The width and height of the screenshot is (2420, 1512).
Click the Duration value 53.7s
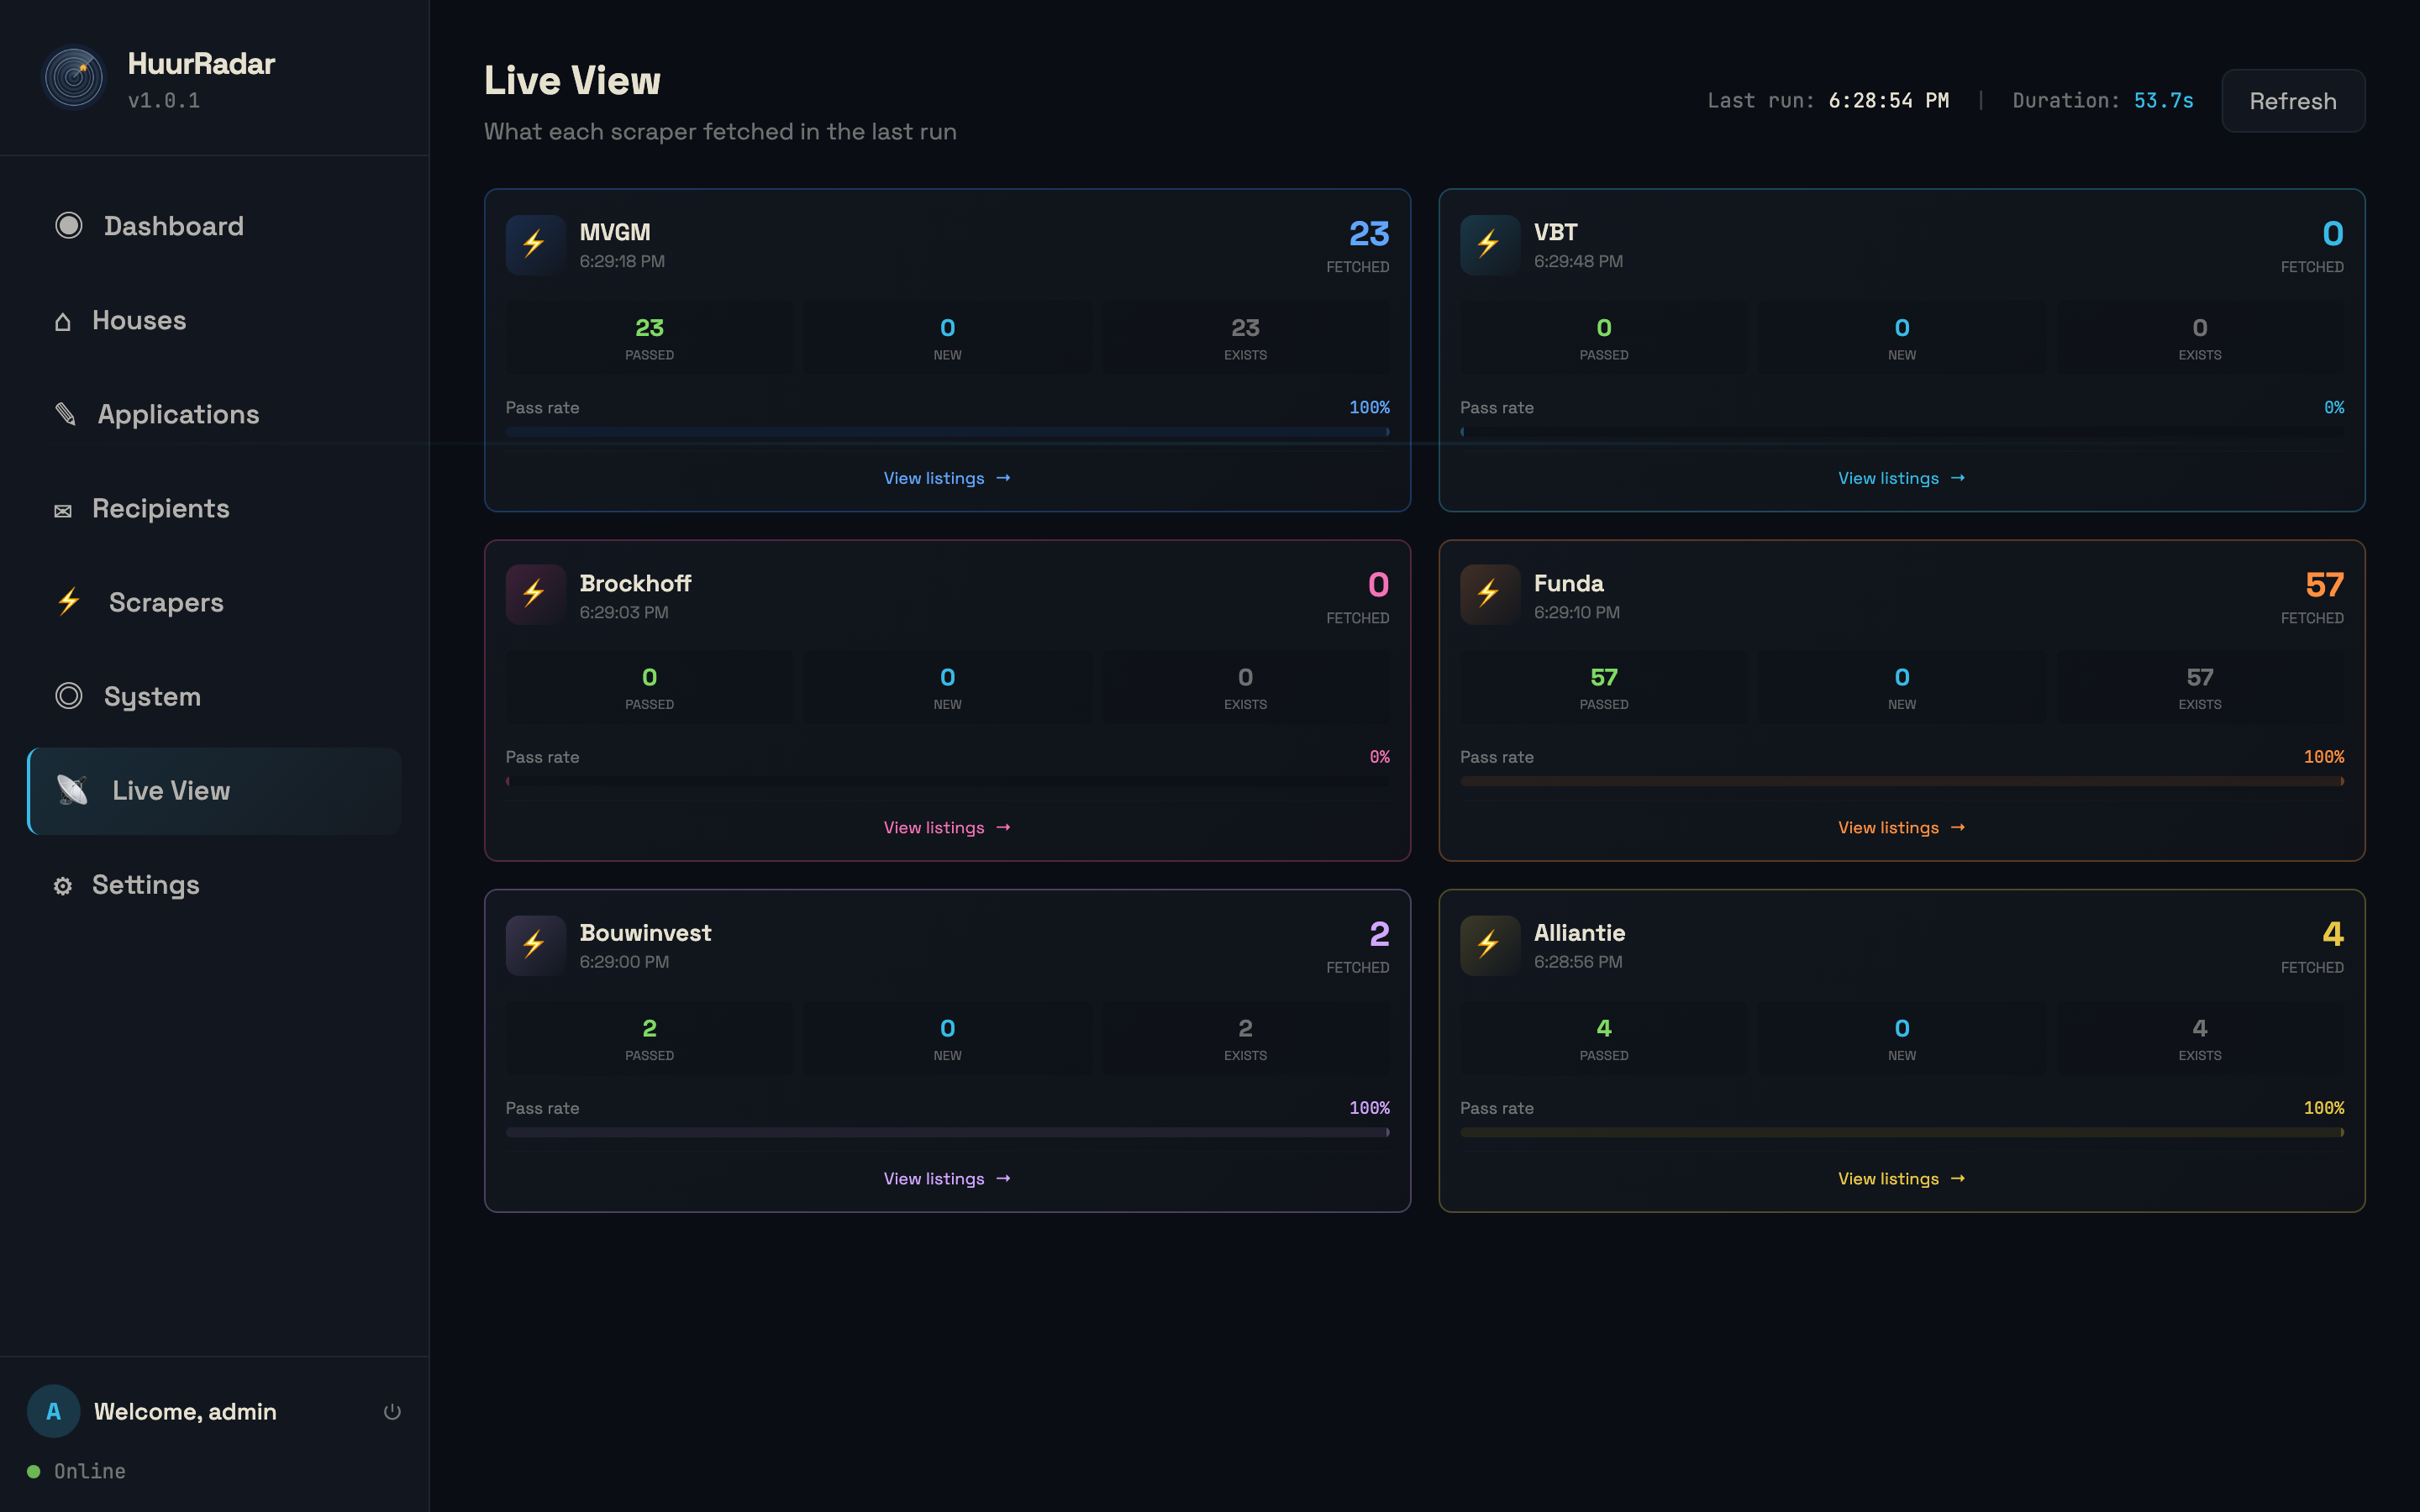(2163, 100)
